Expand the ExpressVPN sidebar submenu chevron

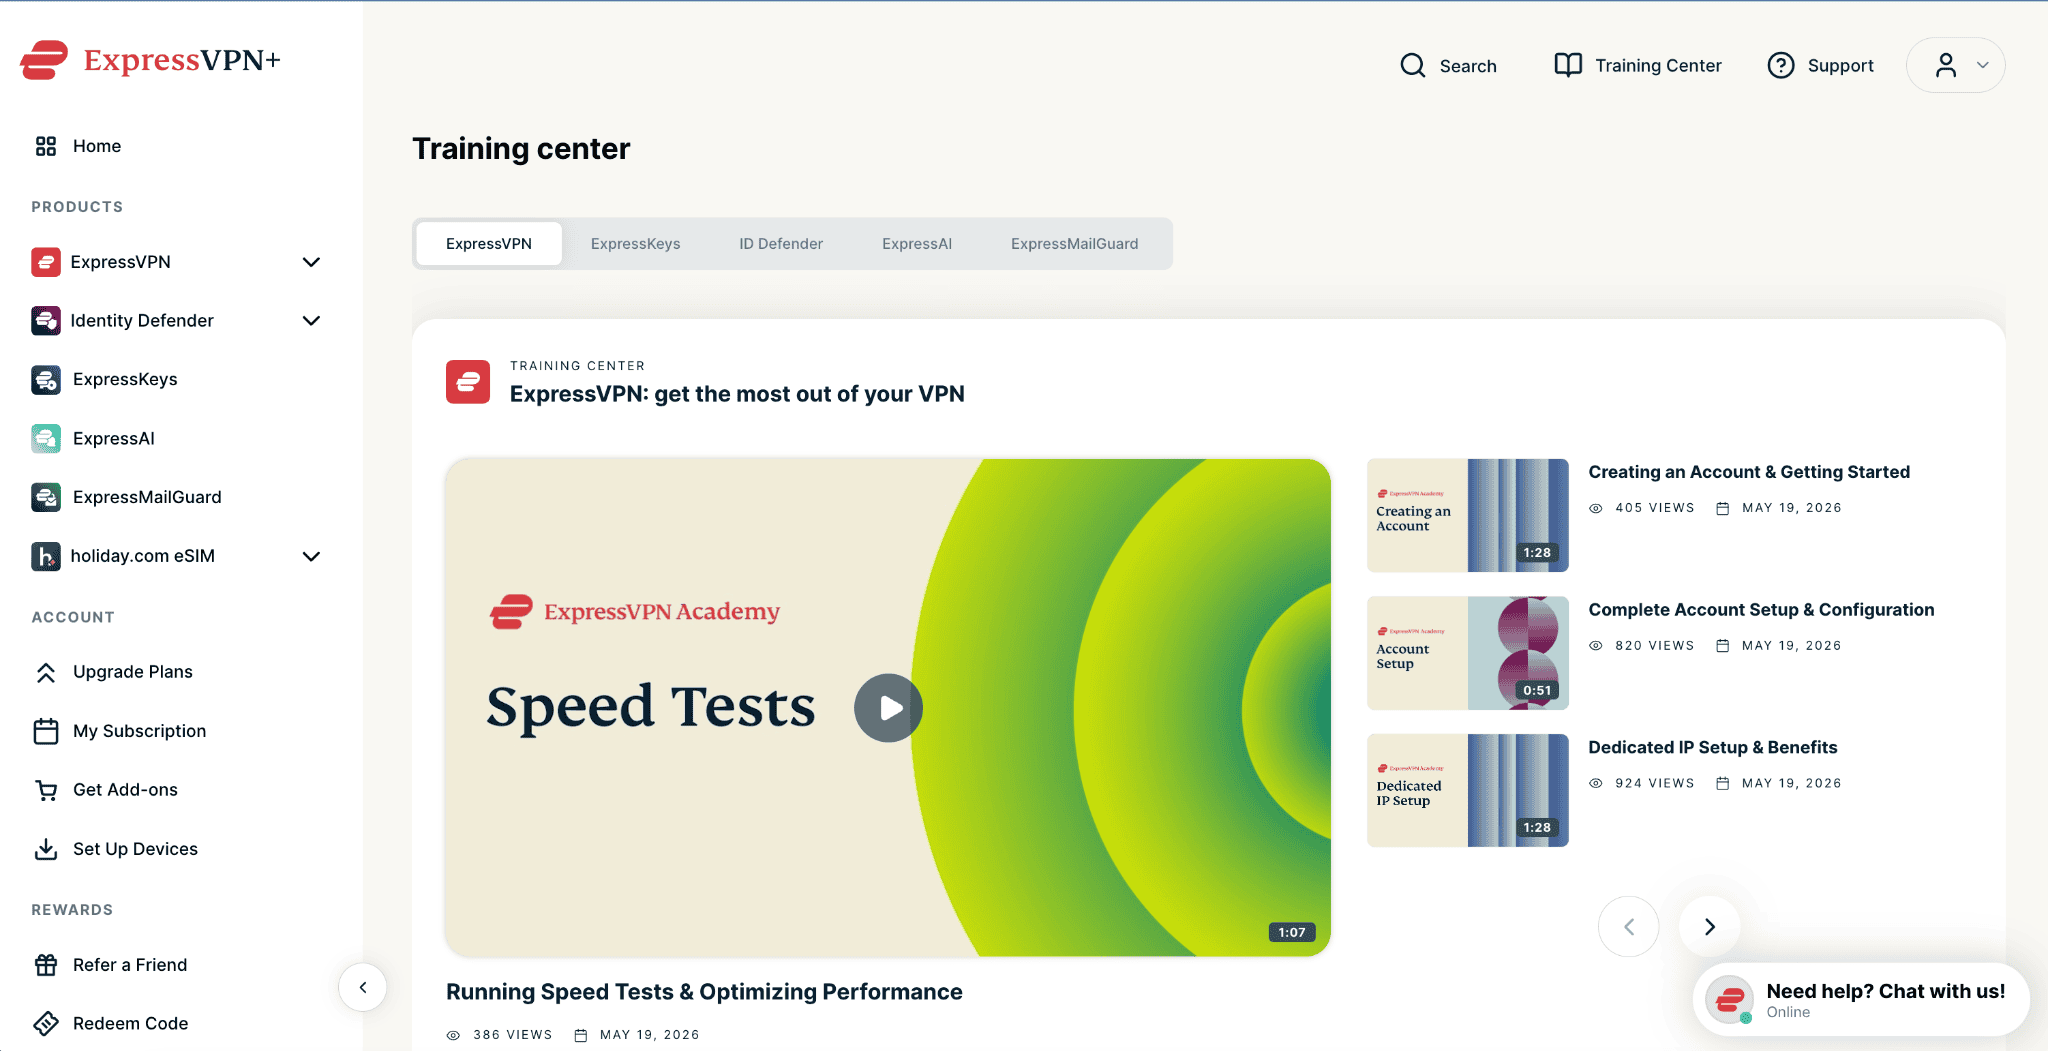pos(311,262)
